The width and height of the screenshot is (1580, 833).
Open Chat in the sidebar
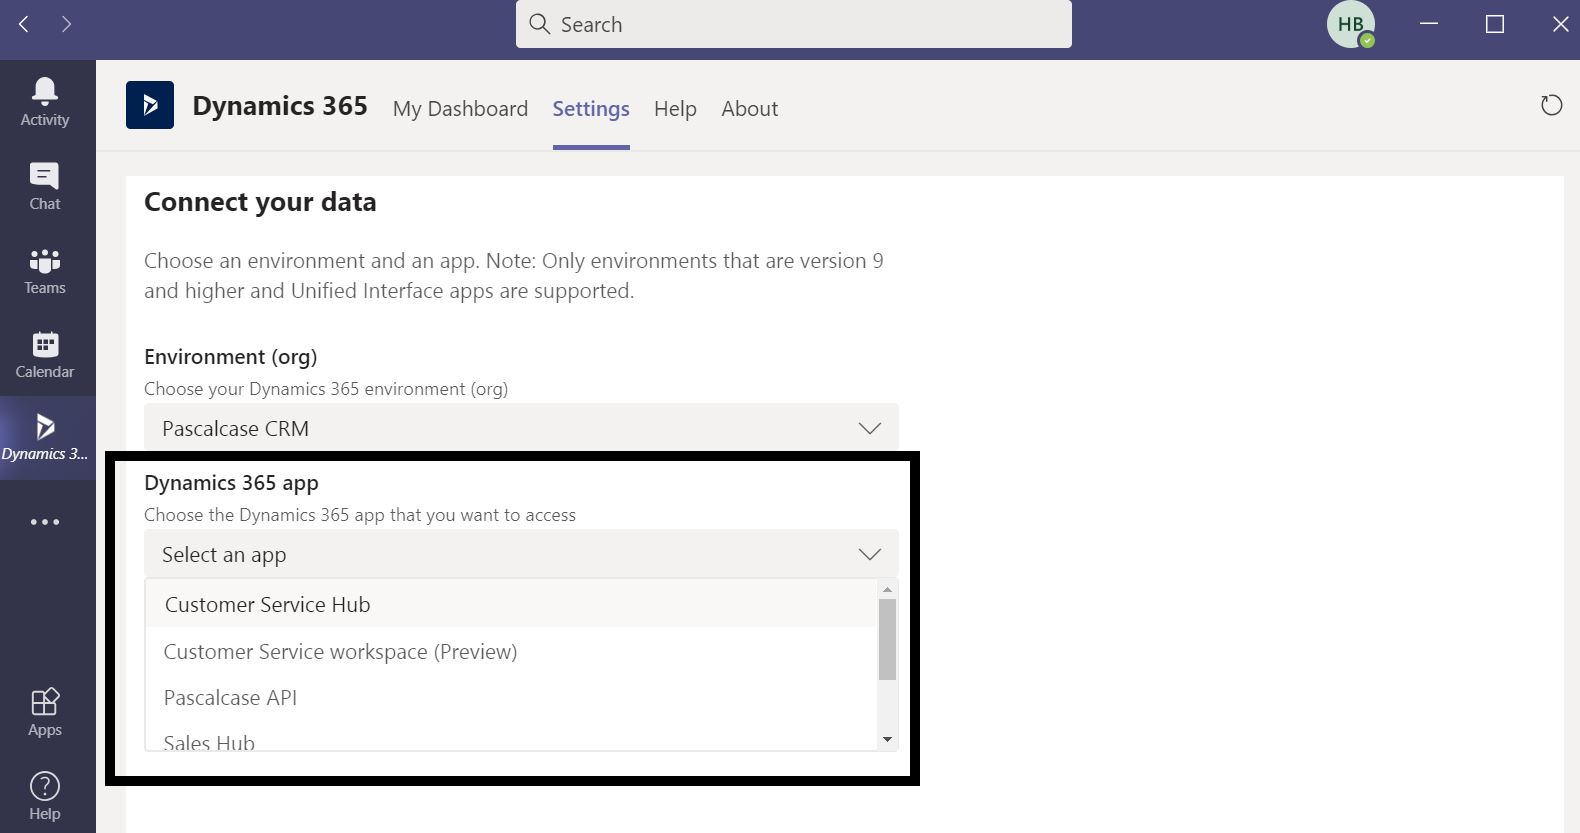pos(45,186)
